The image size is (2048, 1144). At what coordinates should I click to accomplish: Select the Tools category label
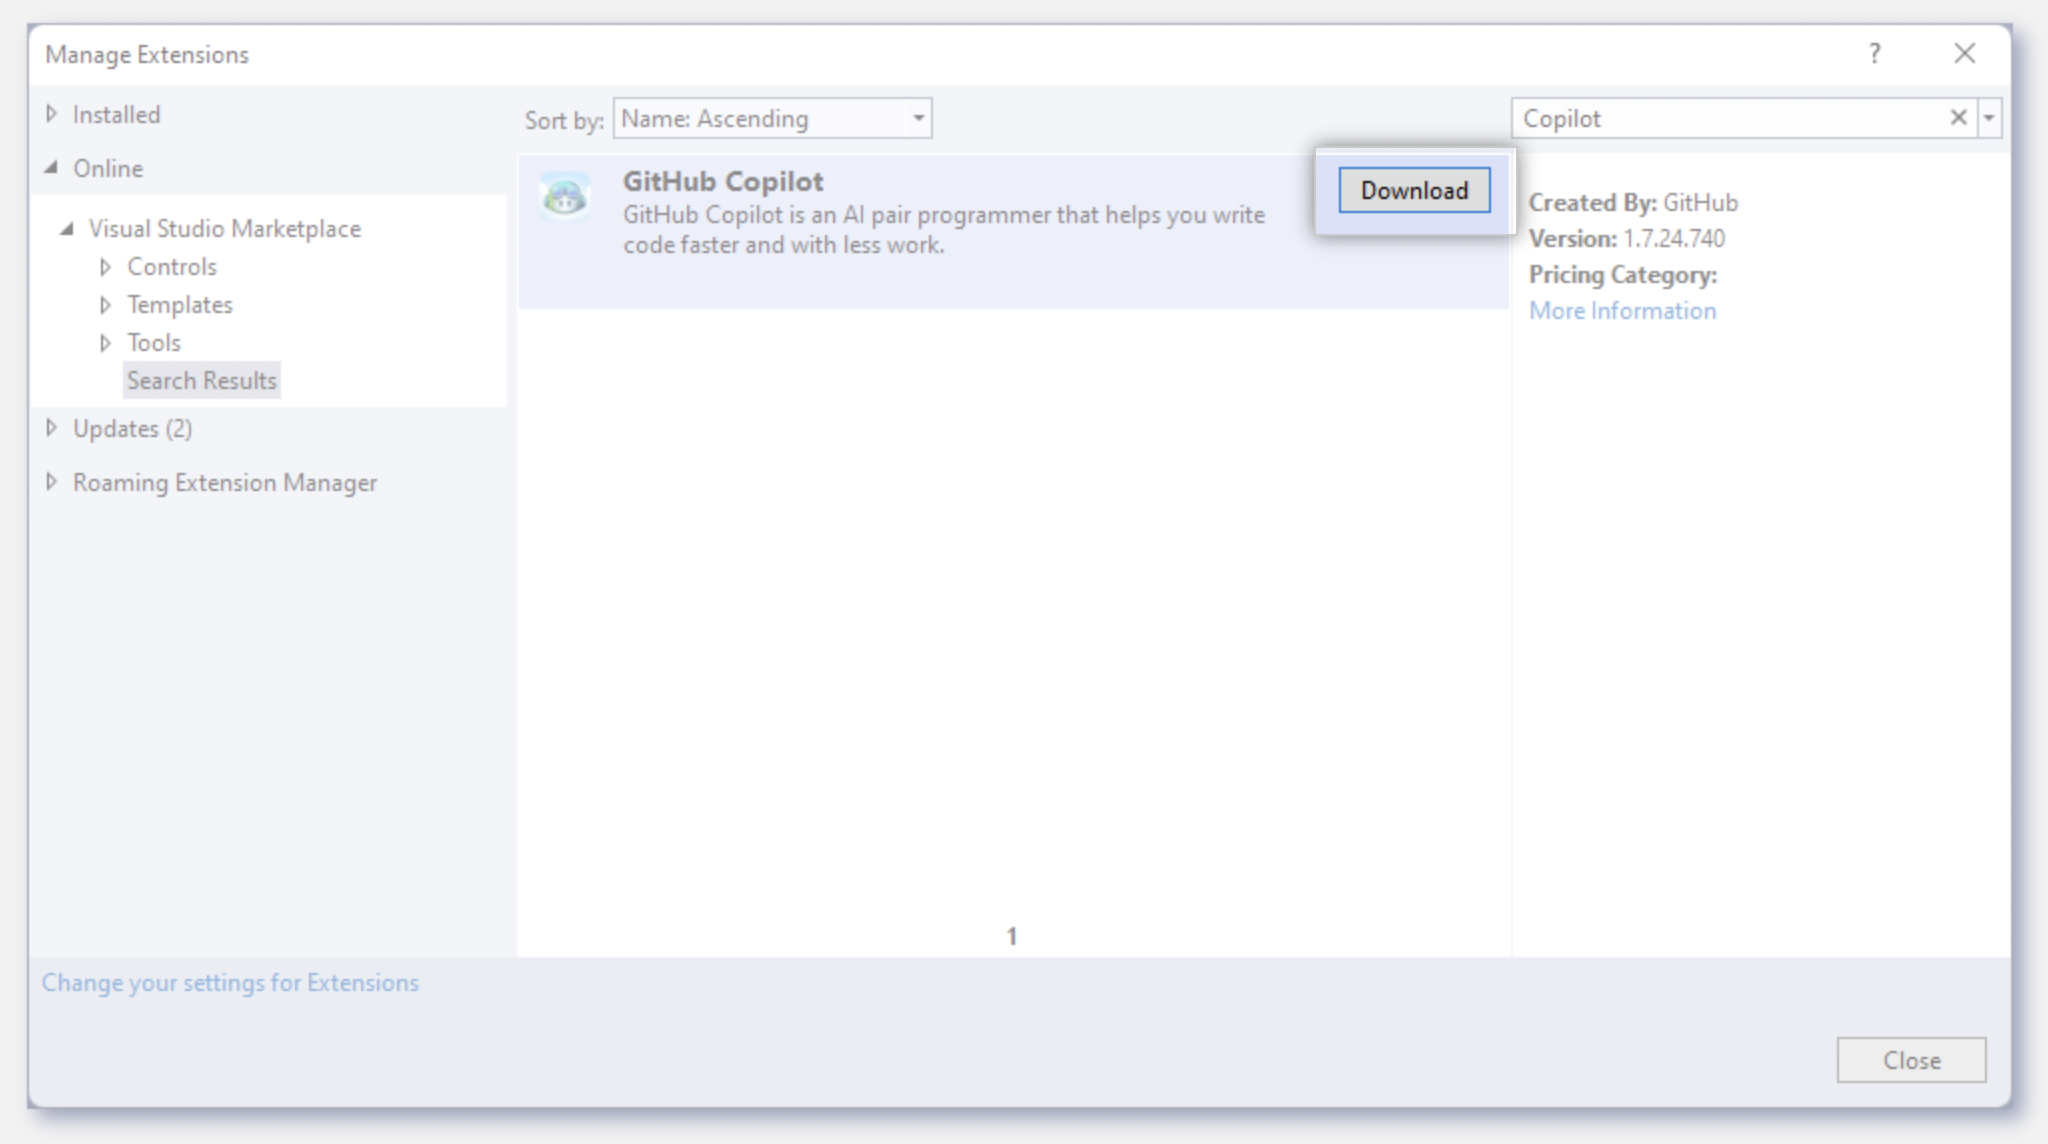154,343
